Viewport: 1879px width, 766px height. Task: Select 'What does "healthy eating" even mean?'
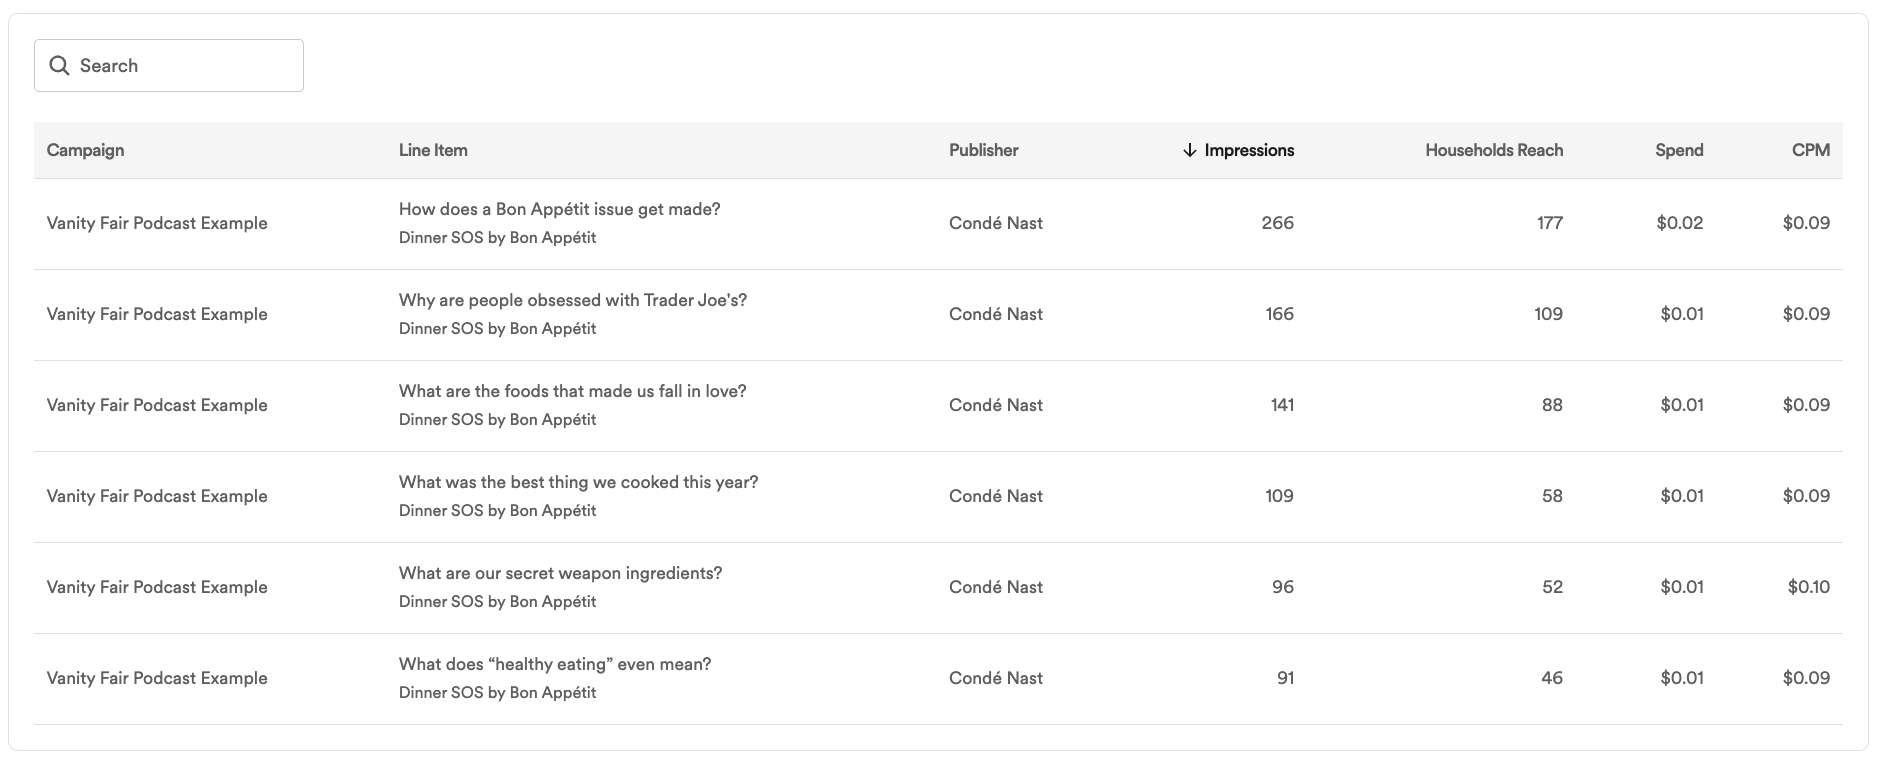tap(555, 664)
